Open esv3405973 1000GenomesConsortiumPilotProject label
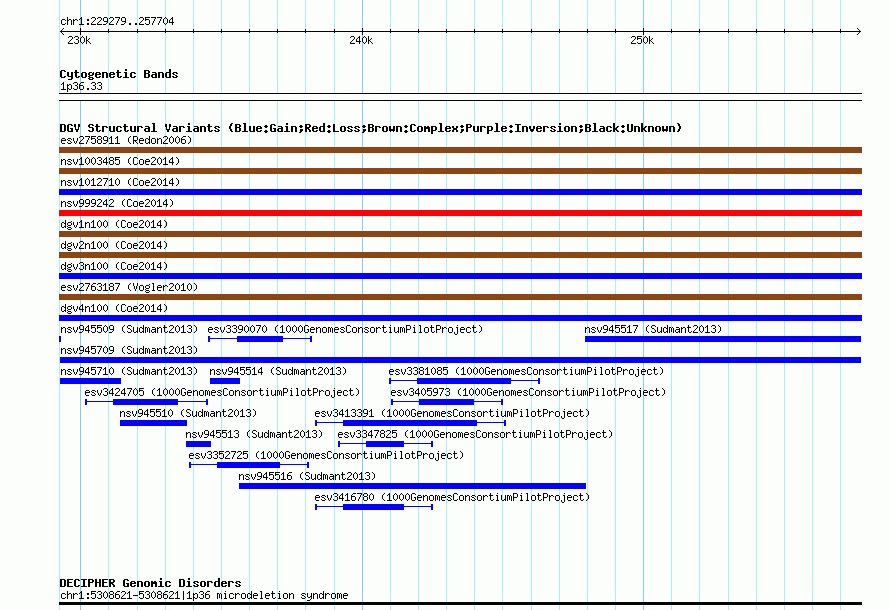Screen dimensions: 890x610 pos(528,392)
